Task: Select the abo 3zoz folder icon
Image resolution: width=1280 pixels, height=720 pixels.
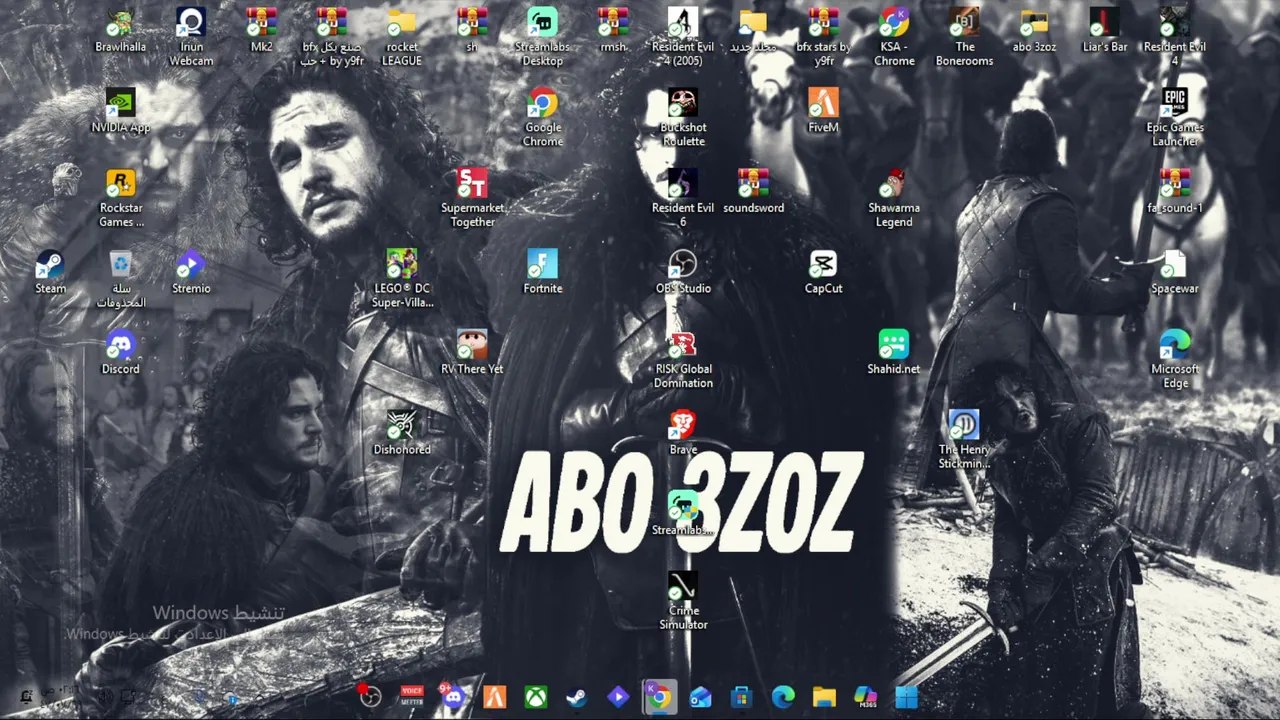Action: pyautogui.click(x=1034, y=30)
